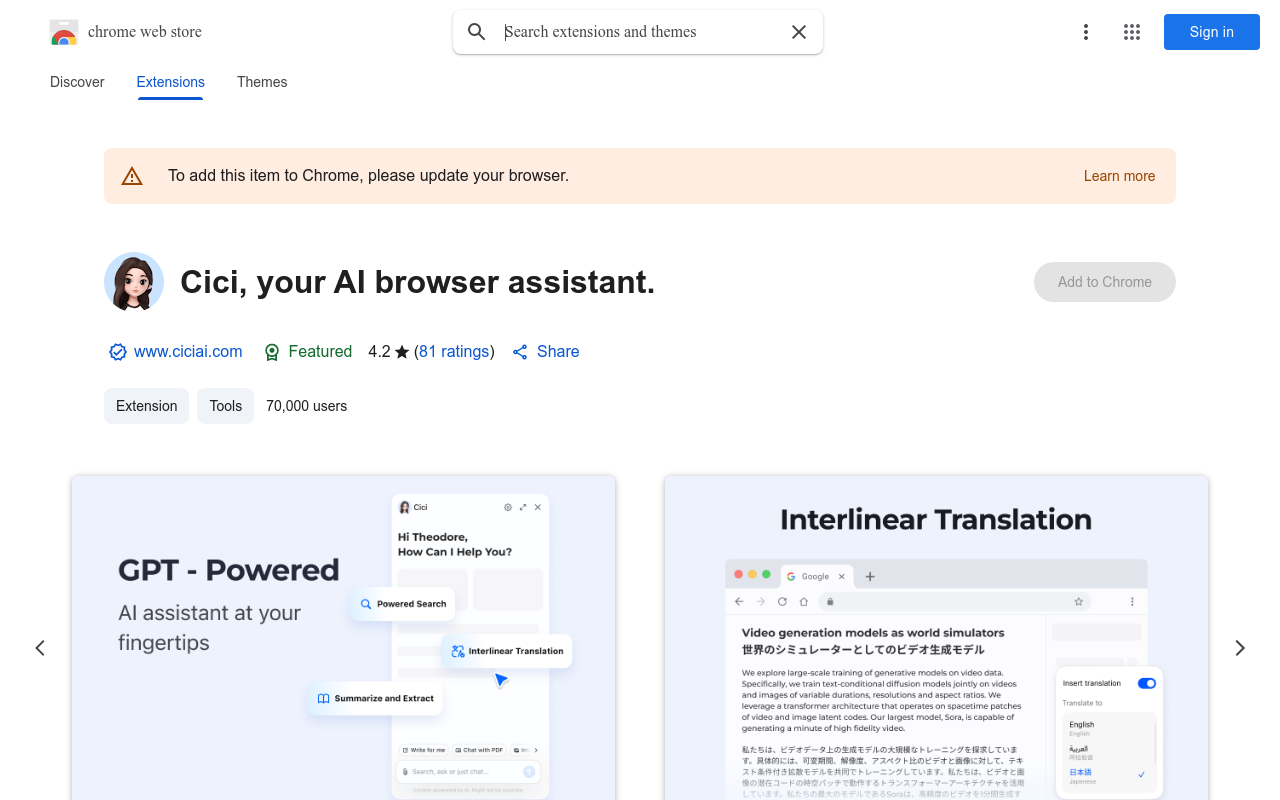The width and height of the screenshot is (1280, 800).
Task: Visit the www.ciciai.com link
Action: (188, 352)
